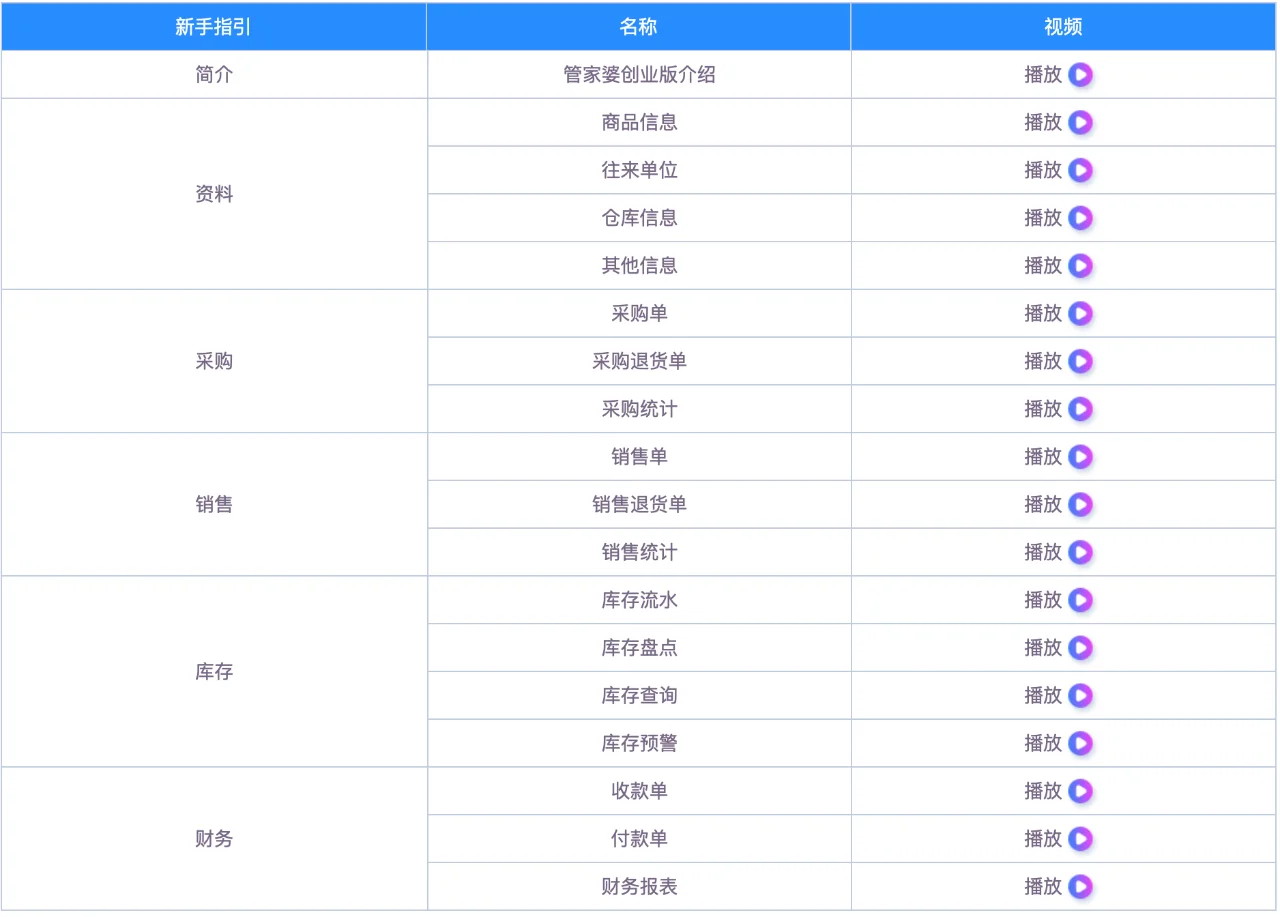Select the 简介 category cell

tap(214, 75)
